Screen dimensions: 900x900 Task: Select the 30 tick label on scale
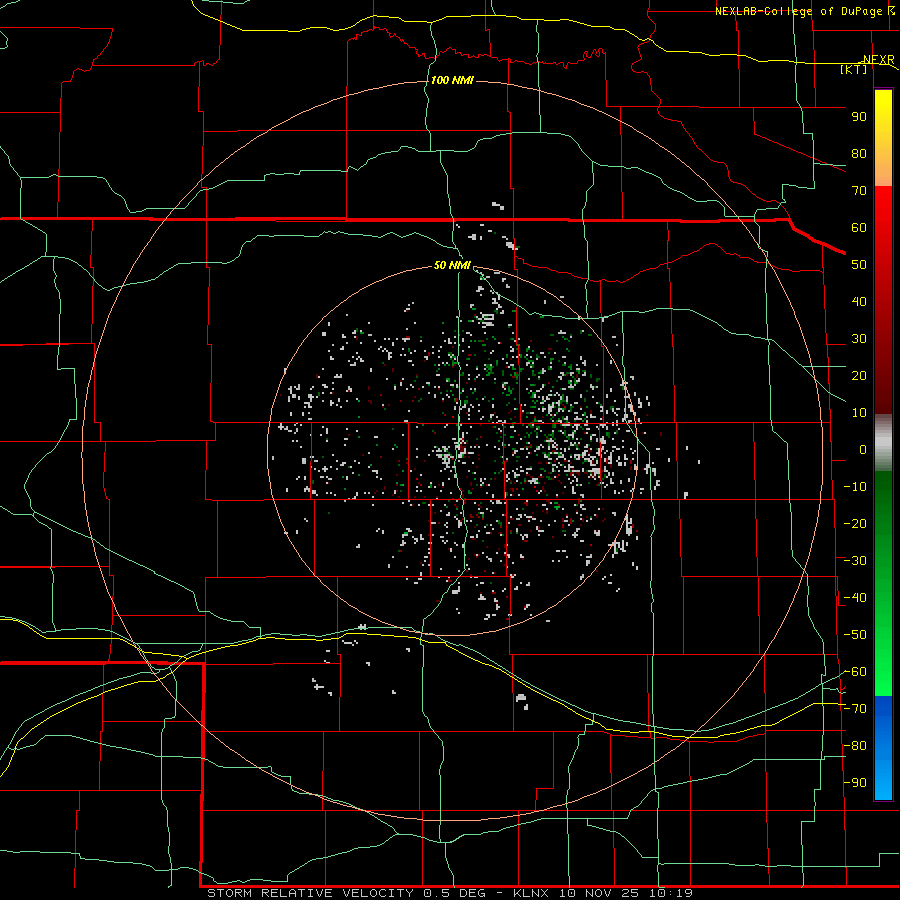coord(859,339)
